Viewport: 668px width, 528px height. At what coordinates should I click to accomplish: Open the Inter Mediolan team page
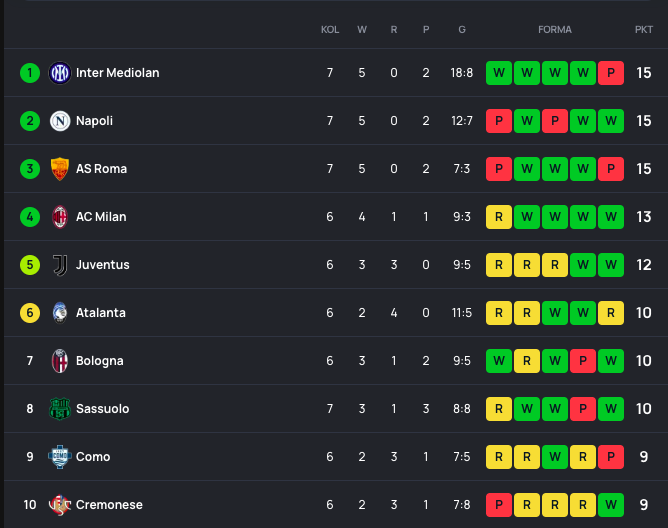point(117,73)
